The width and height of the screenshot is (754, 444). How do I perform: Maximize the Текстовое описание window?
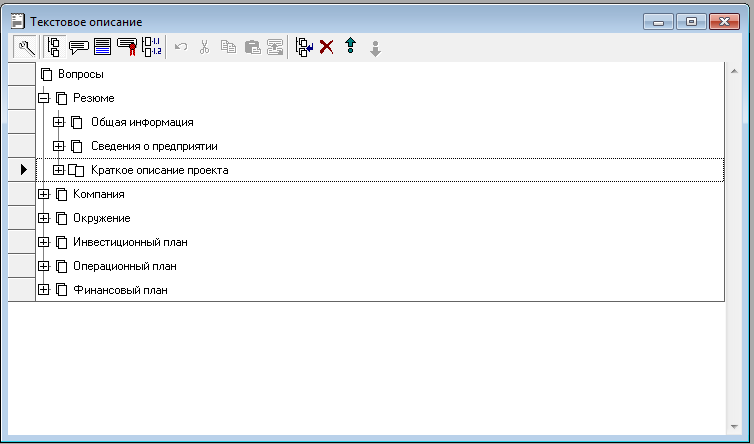691,22
